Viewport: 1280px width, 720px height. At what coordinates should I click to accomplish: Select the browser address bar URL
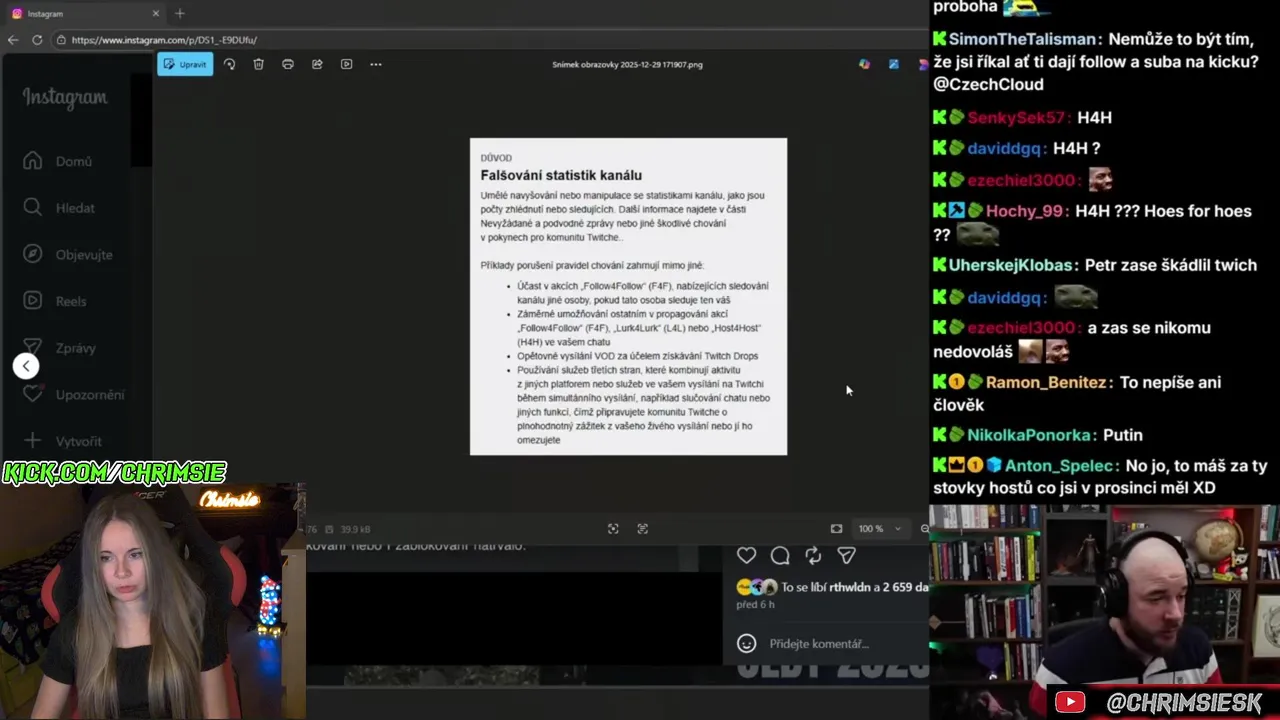(x=164, y=40)
